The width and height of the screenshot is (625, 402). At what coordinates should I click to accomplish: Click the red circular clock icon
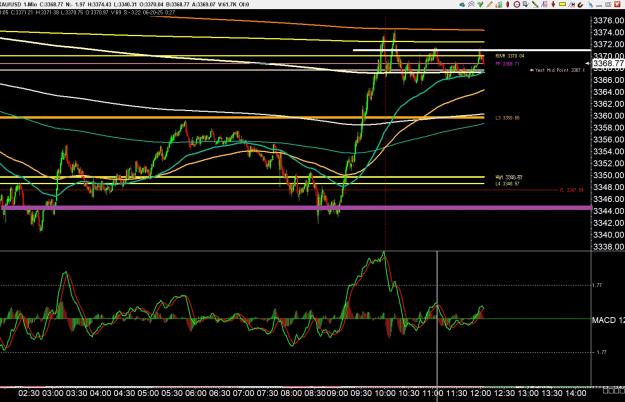517,4
